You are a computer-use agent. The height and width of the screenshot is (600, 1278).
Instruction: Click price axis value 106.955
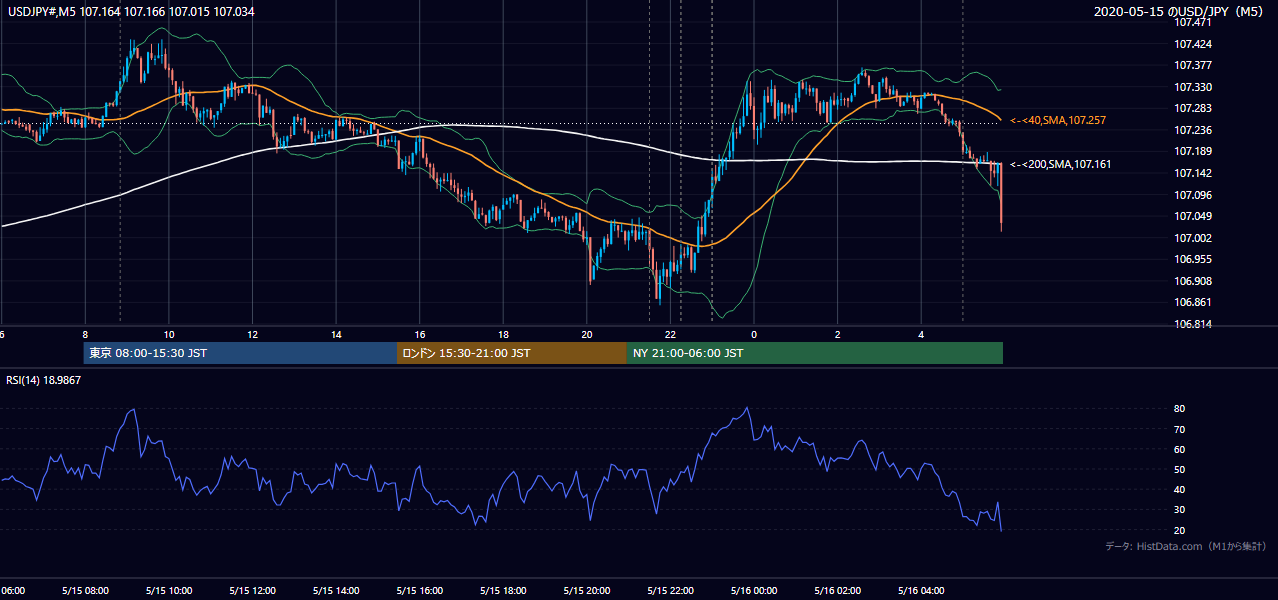tap(1193, 260)
